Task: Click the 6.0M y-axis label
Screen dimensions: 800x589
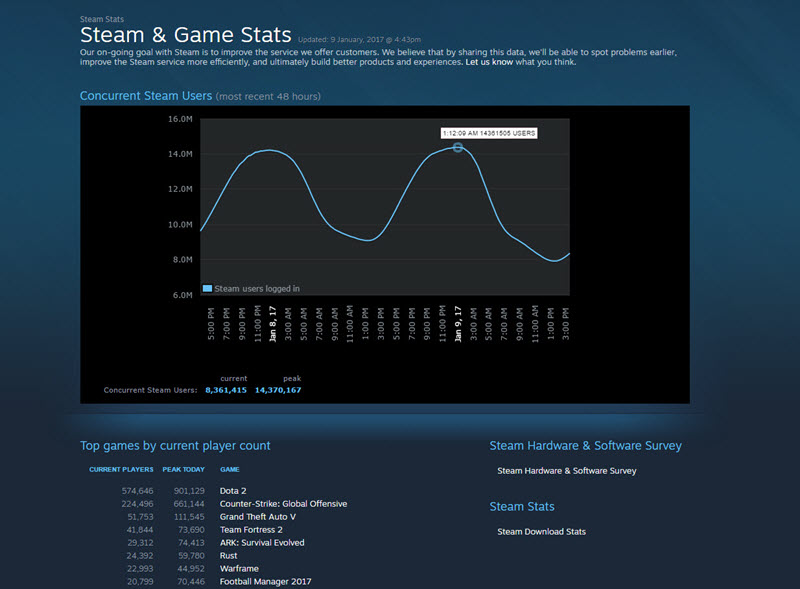Action: pyautogui.click(x=183, y=295)
